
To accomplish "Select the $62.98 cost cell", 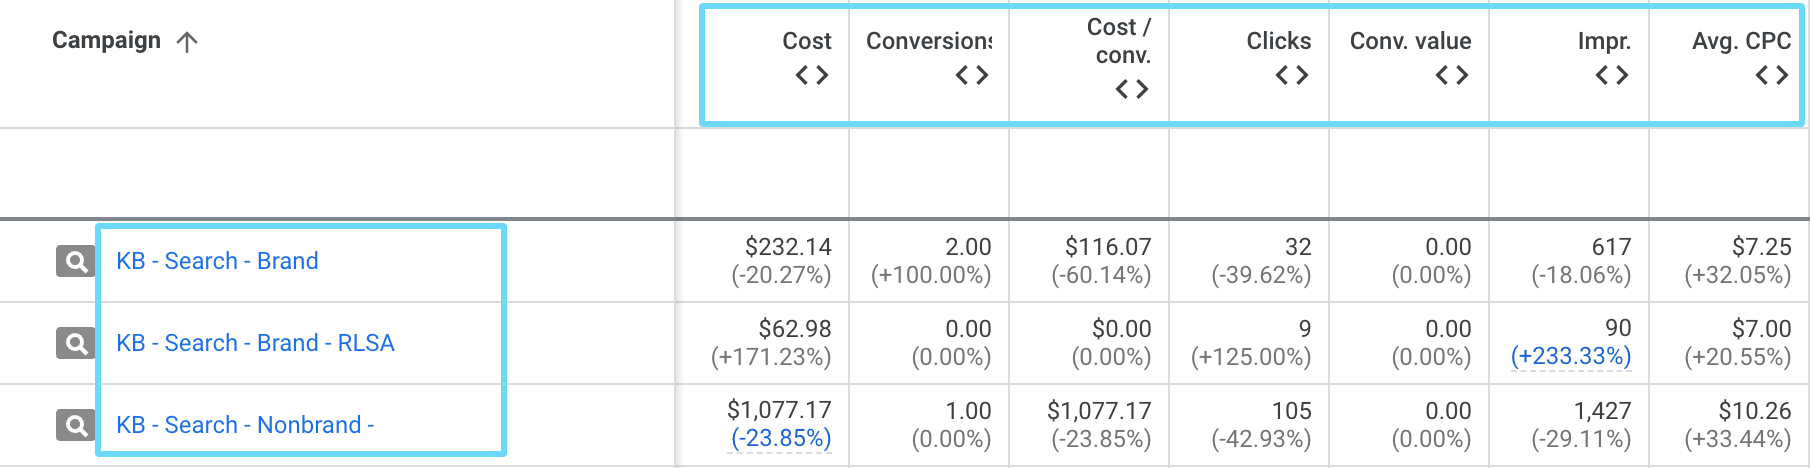I will (795, 329).
